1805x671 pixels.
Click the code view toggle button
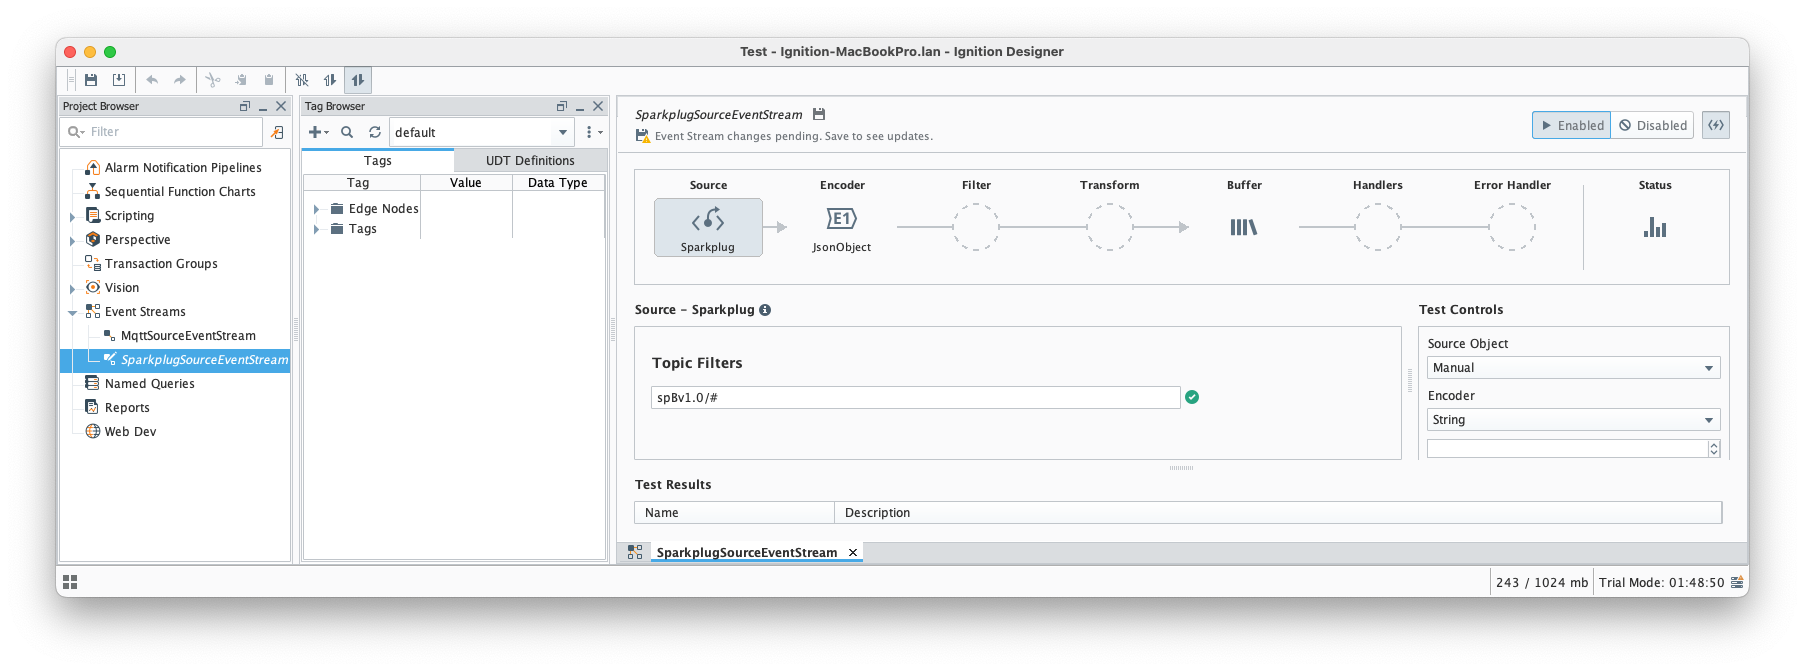click(1716, 125)
